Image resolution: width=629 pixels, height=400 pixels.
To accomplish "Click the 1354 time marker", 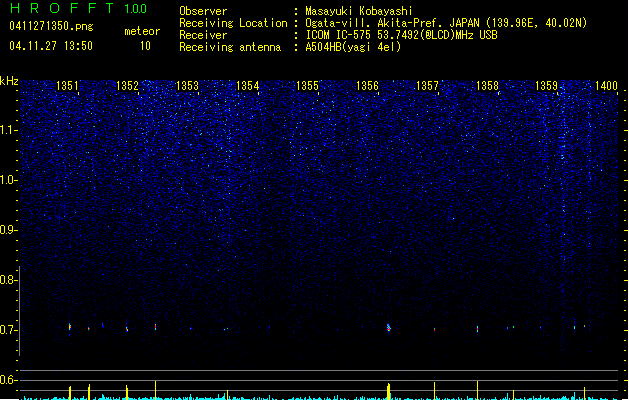I will (248, 86).
